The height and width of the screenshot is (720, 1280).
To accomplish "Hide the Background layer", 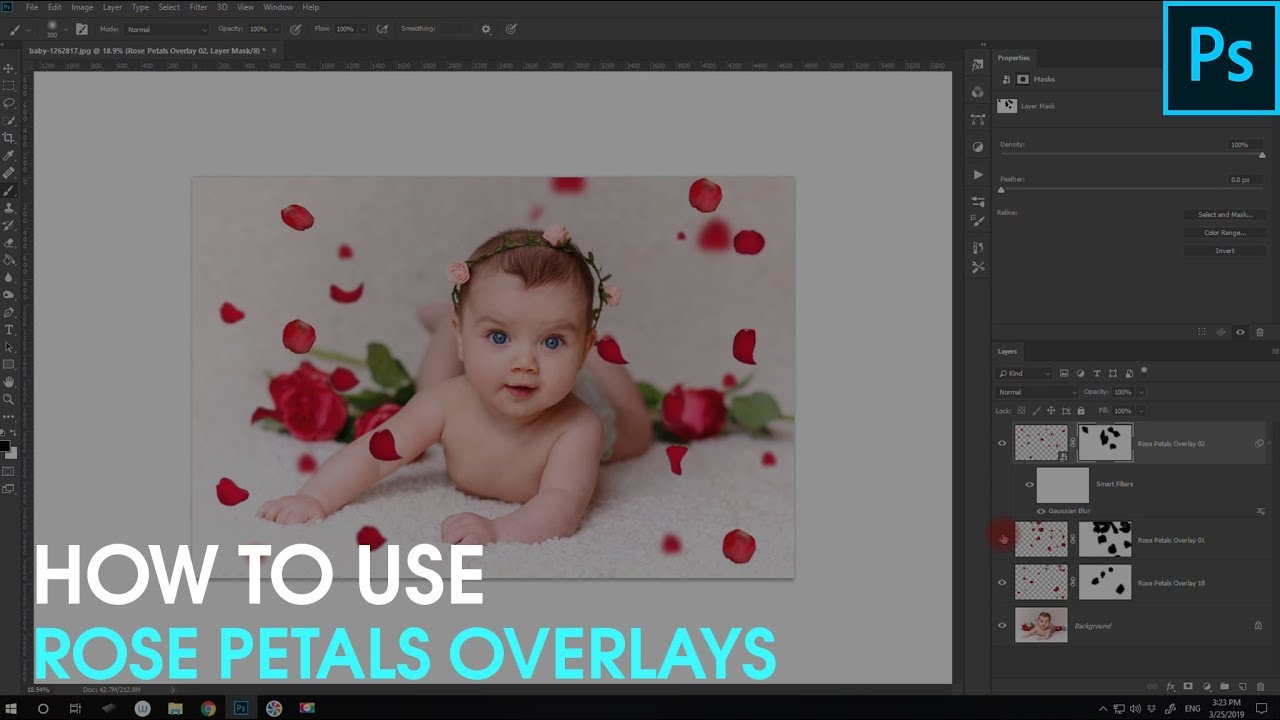I will click(x=1002, y=625).
